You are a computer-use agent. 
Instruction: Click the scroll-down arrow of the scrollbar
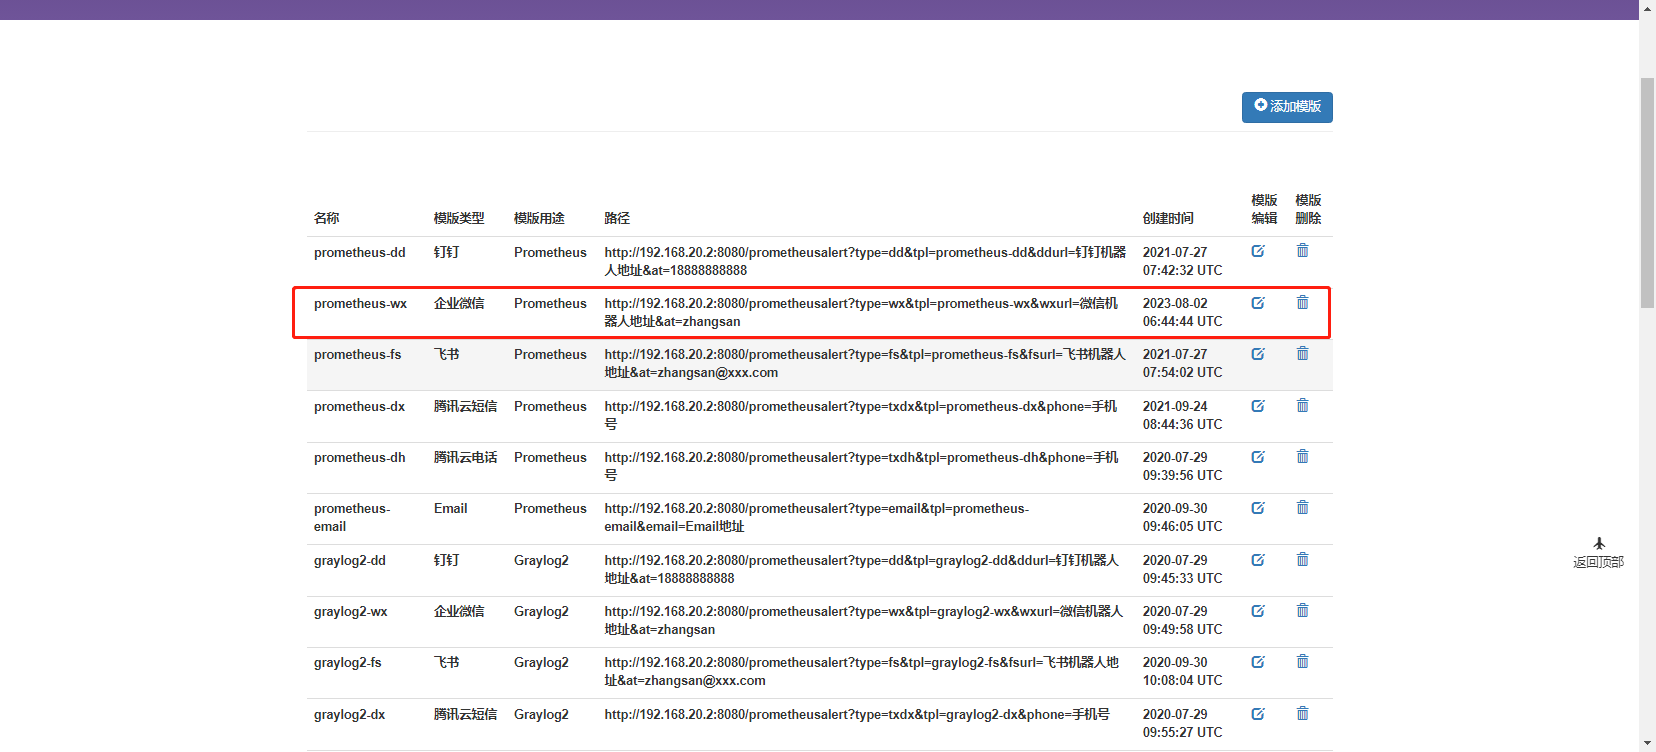1647,744
